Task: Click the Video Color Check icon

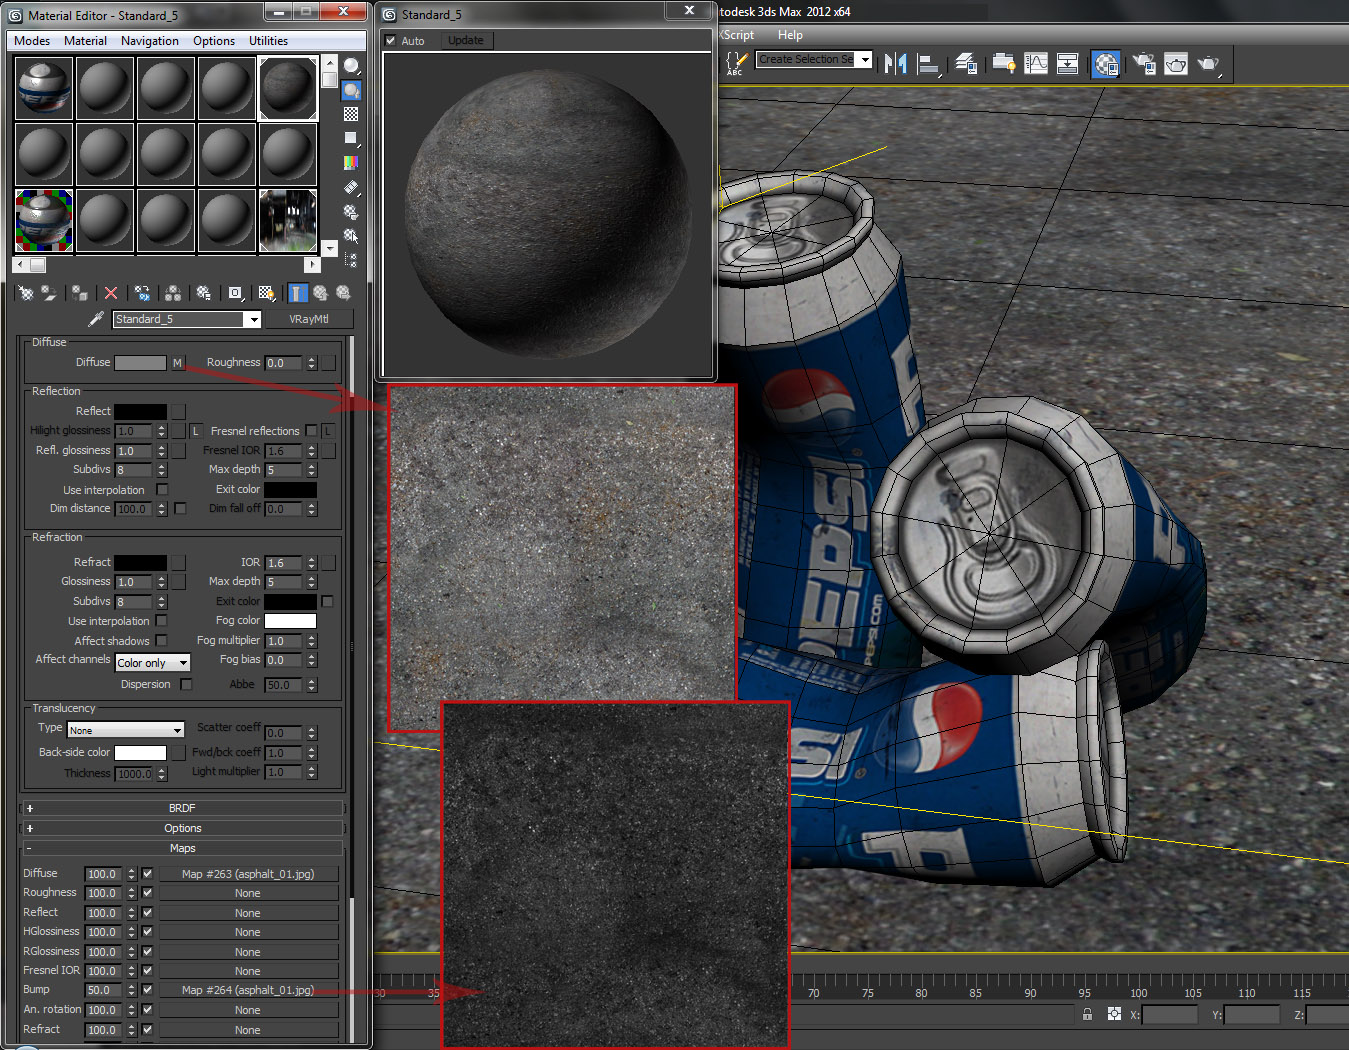Action: pos(351,162)
